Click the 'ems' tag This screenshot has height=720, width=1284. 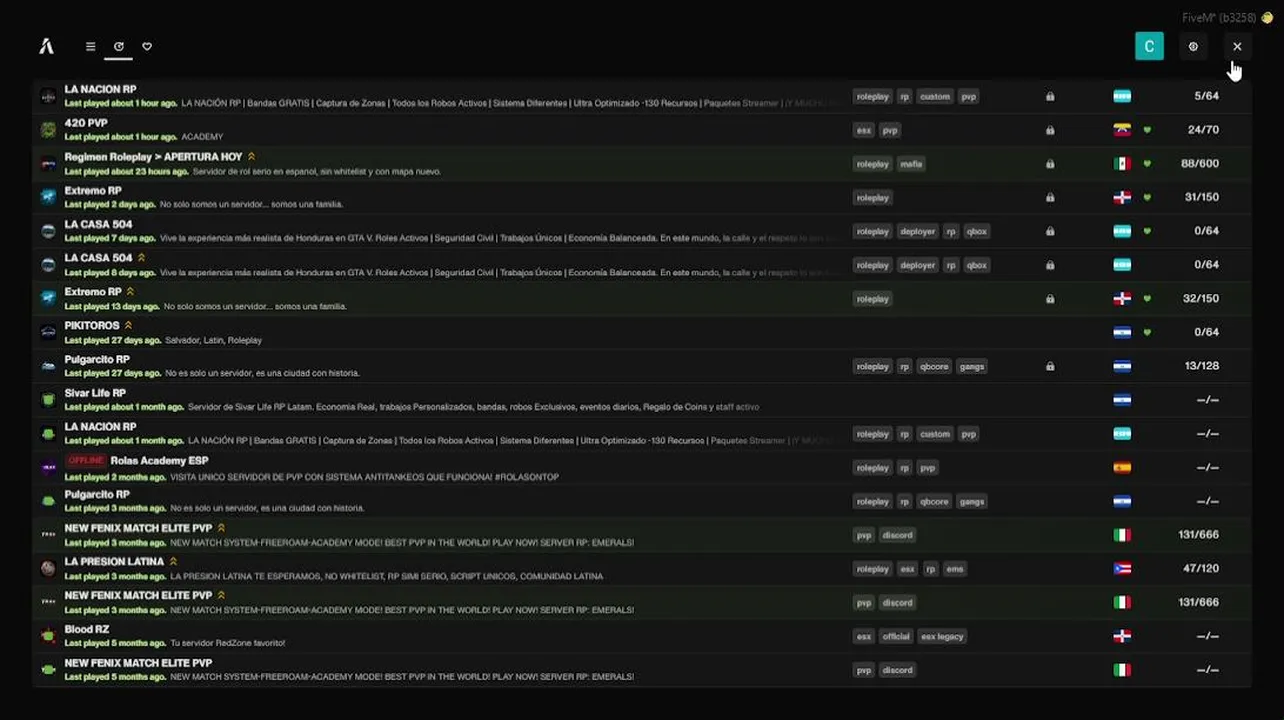coord(955,569)
